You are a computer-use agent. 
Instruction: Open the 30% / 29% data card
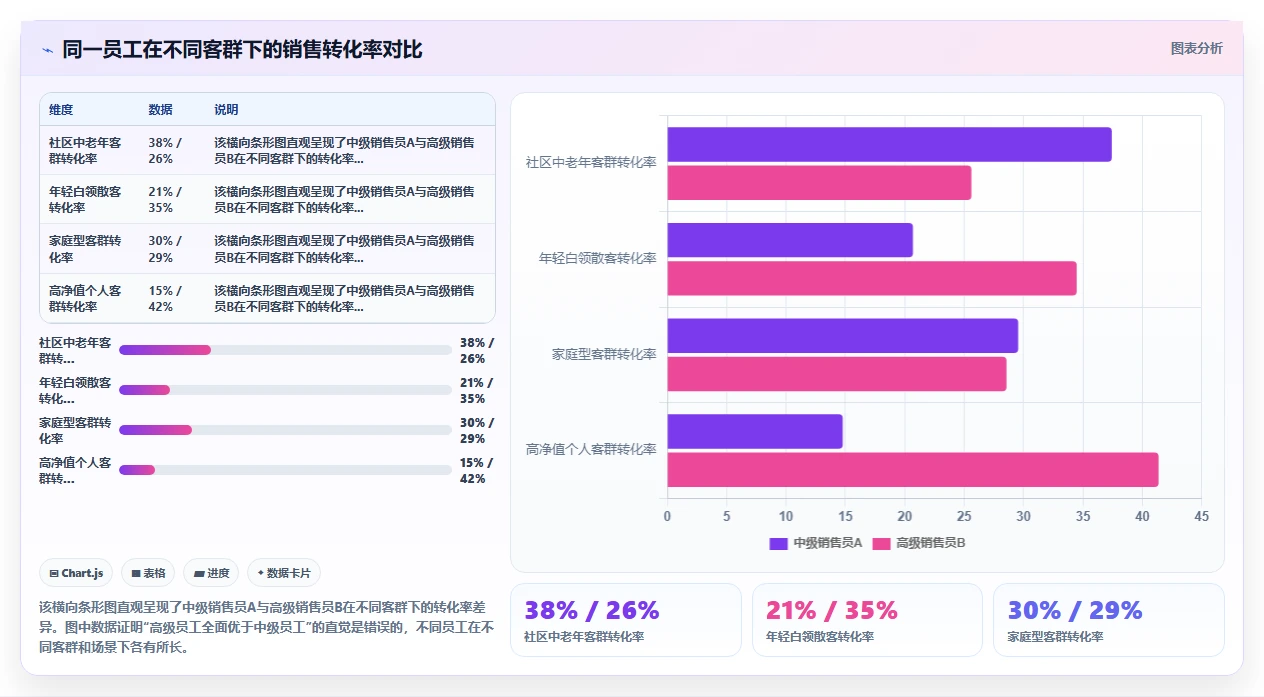pyautogui.click(x=1108, y=620)
